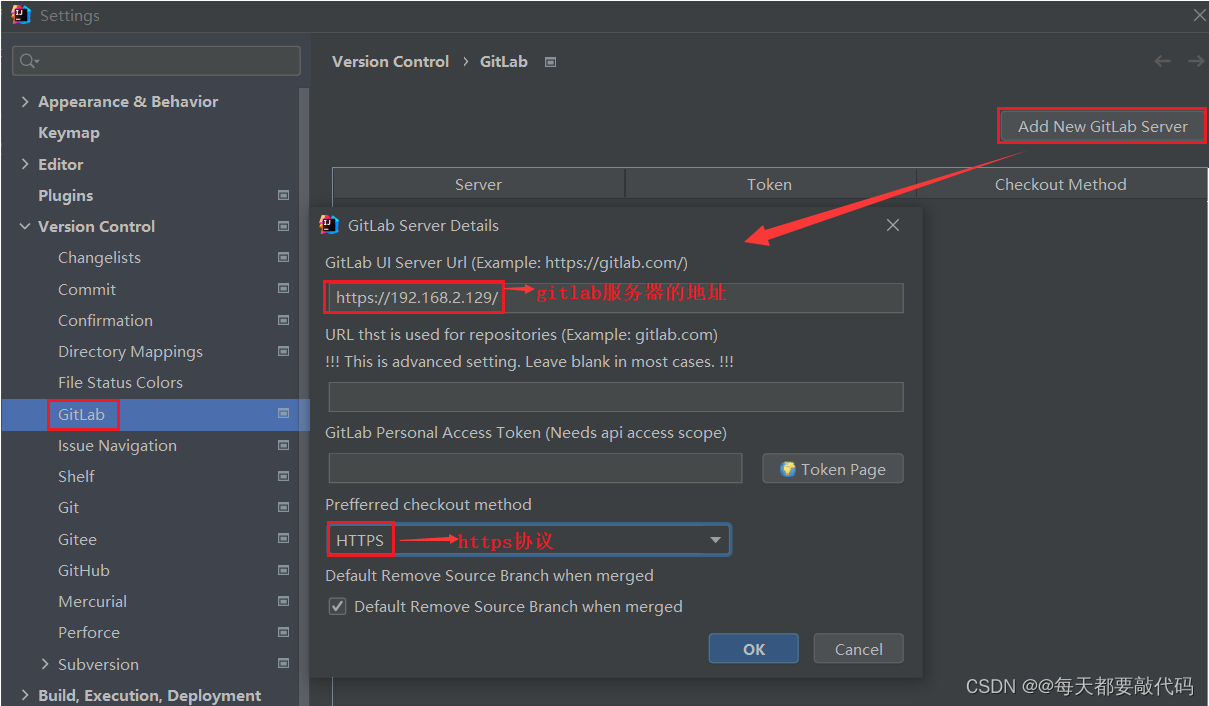Click project-level icon next to Shelf
Image resolution: width=1209 pixels, height=706 pixels.
click(x=283, y=476)
